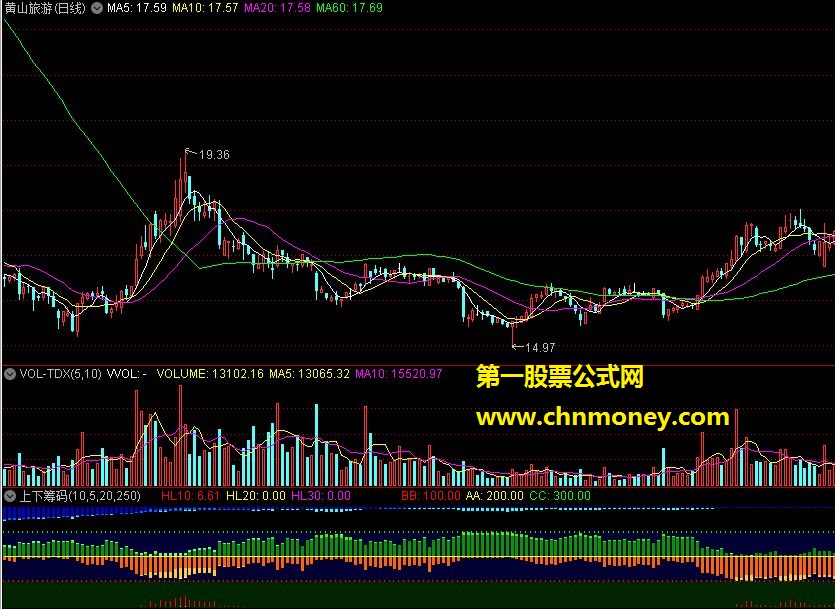Click the BB: 100.00 value

pyautogui.click(x=430, y=496)
